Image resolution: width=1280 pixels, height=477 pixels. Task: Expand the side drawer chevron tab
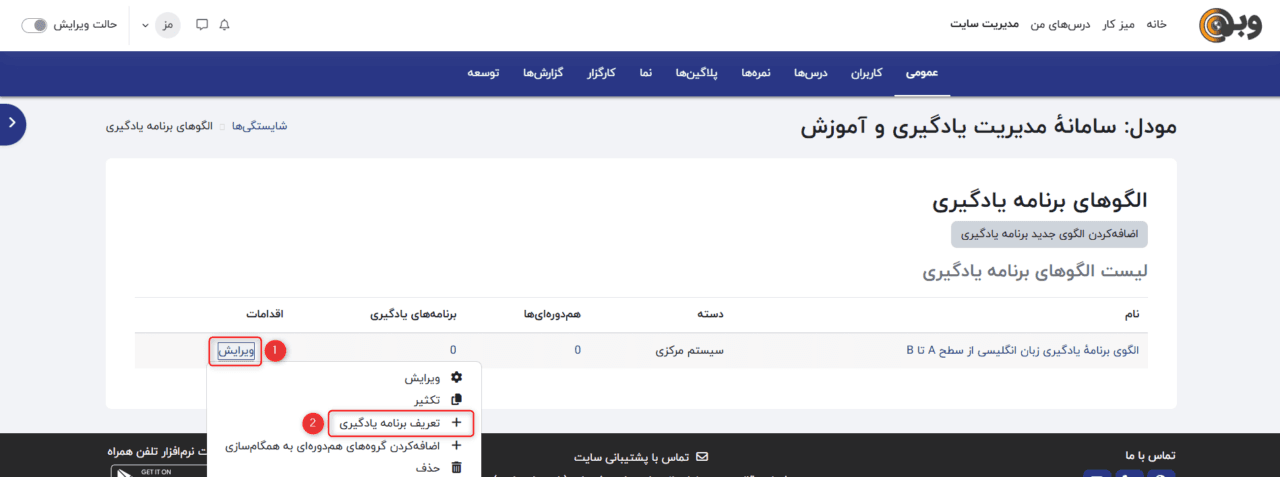click(x=12, y=122)
